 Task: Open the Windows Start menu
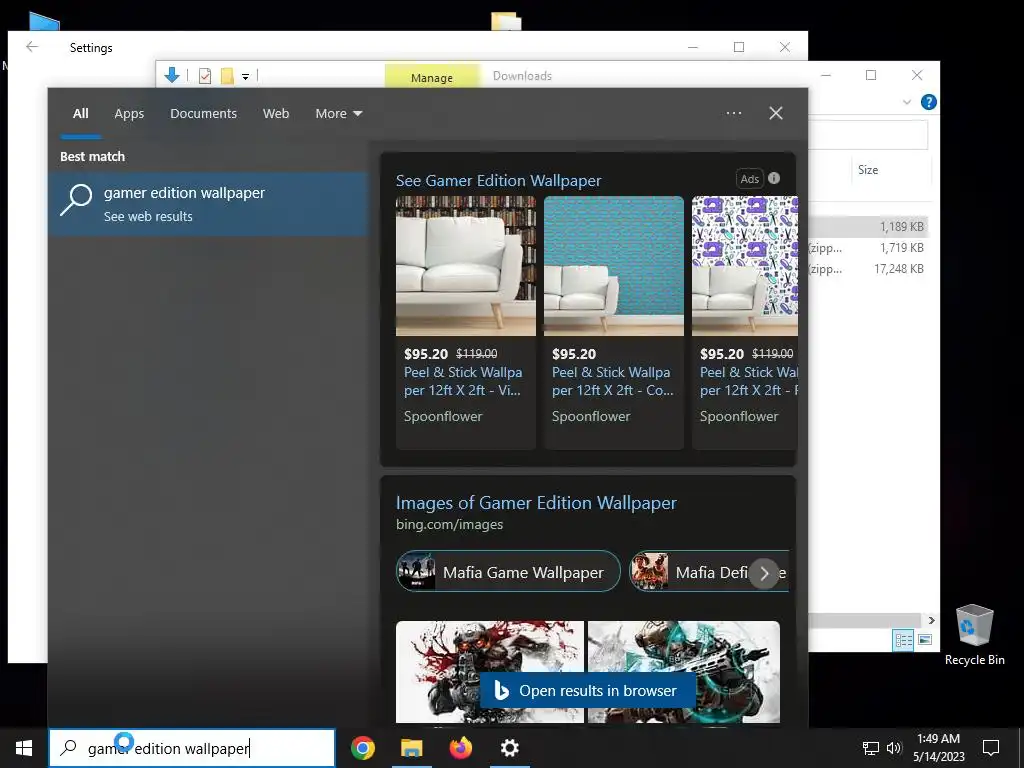click(24, 748)
